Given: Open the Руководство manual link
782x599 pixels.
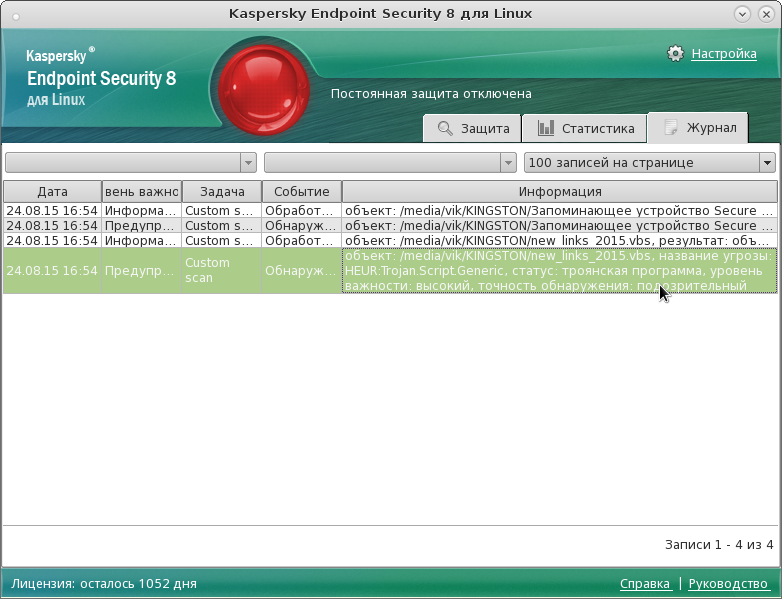Looking at the screenshot, I should click(x=728, y=584).
